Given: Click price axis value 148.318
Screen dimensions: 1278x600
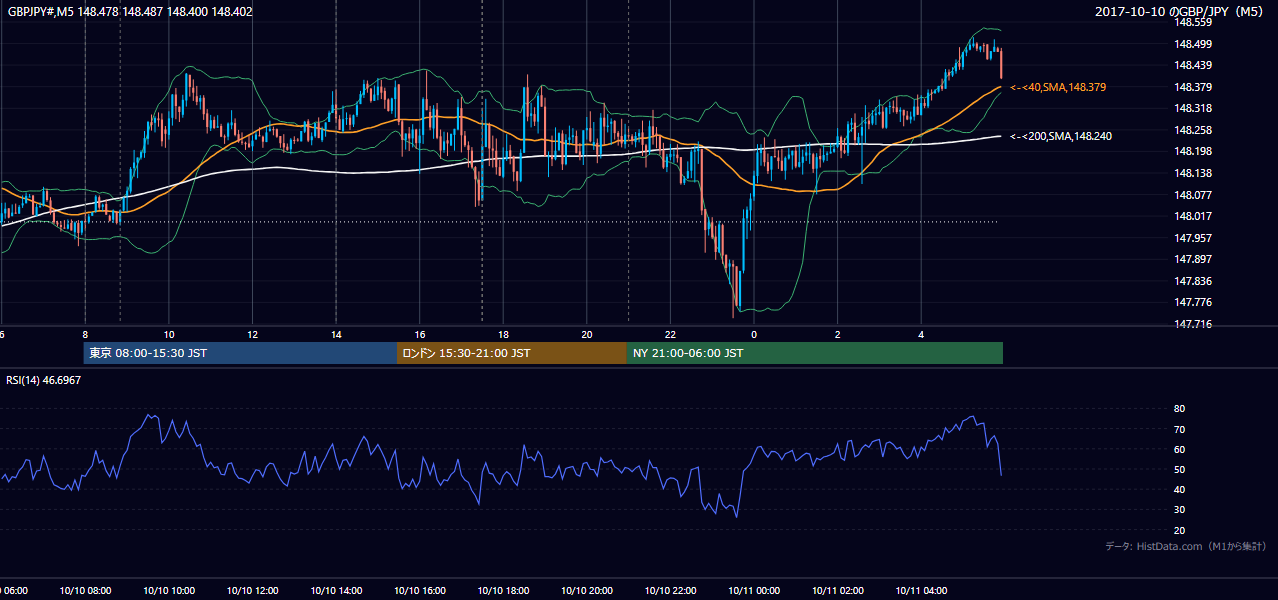Looking at the screenshot, I should pyautogui.click(x=1193, y=108).
